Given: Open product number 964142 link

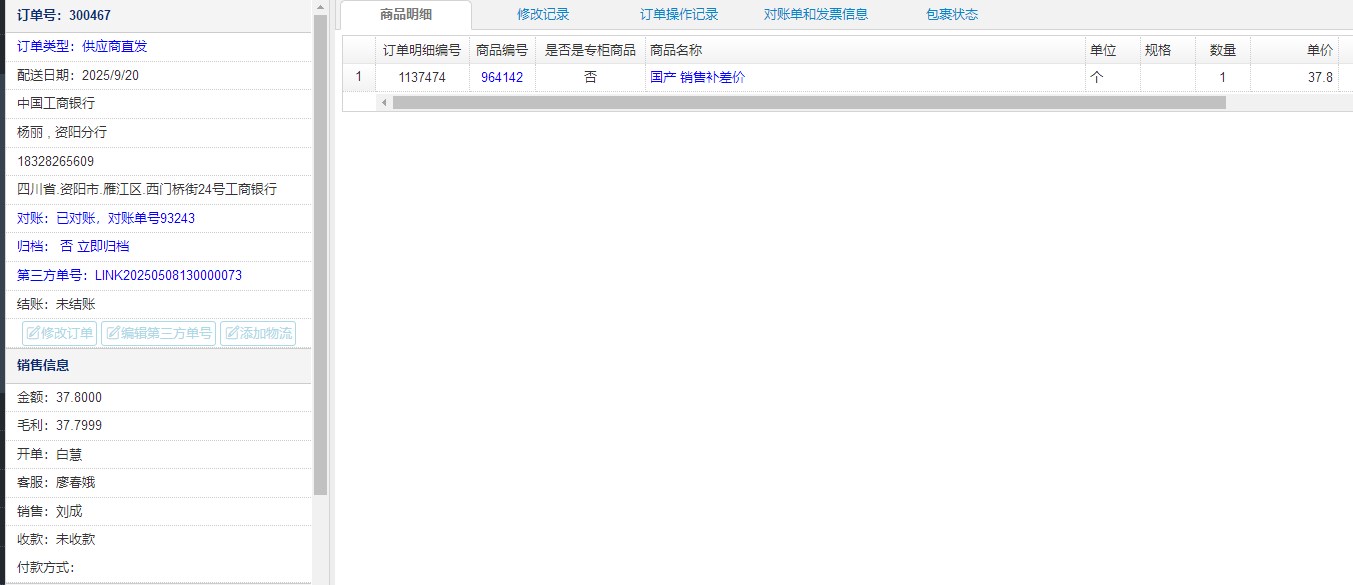Looking at the screenshot, I should click(x=502, y=77).
